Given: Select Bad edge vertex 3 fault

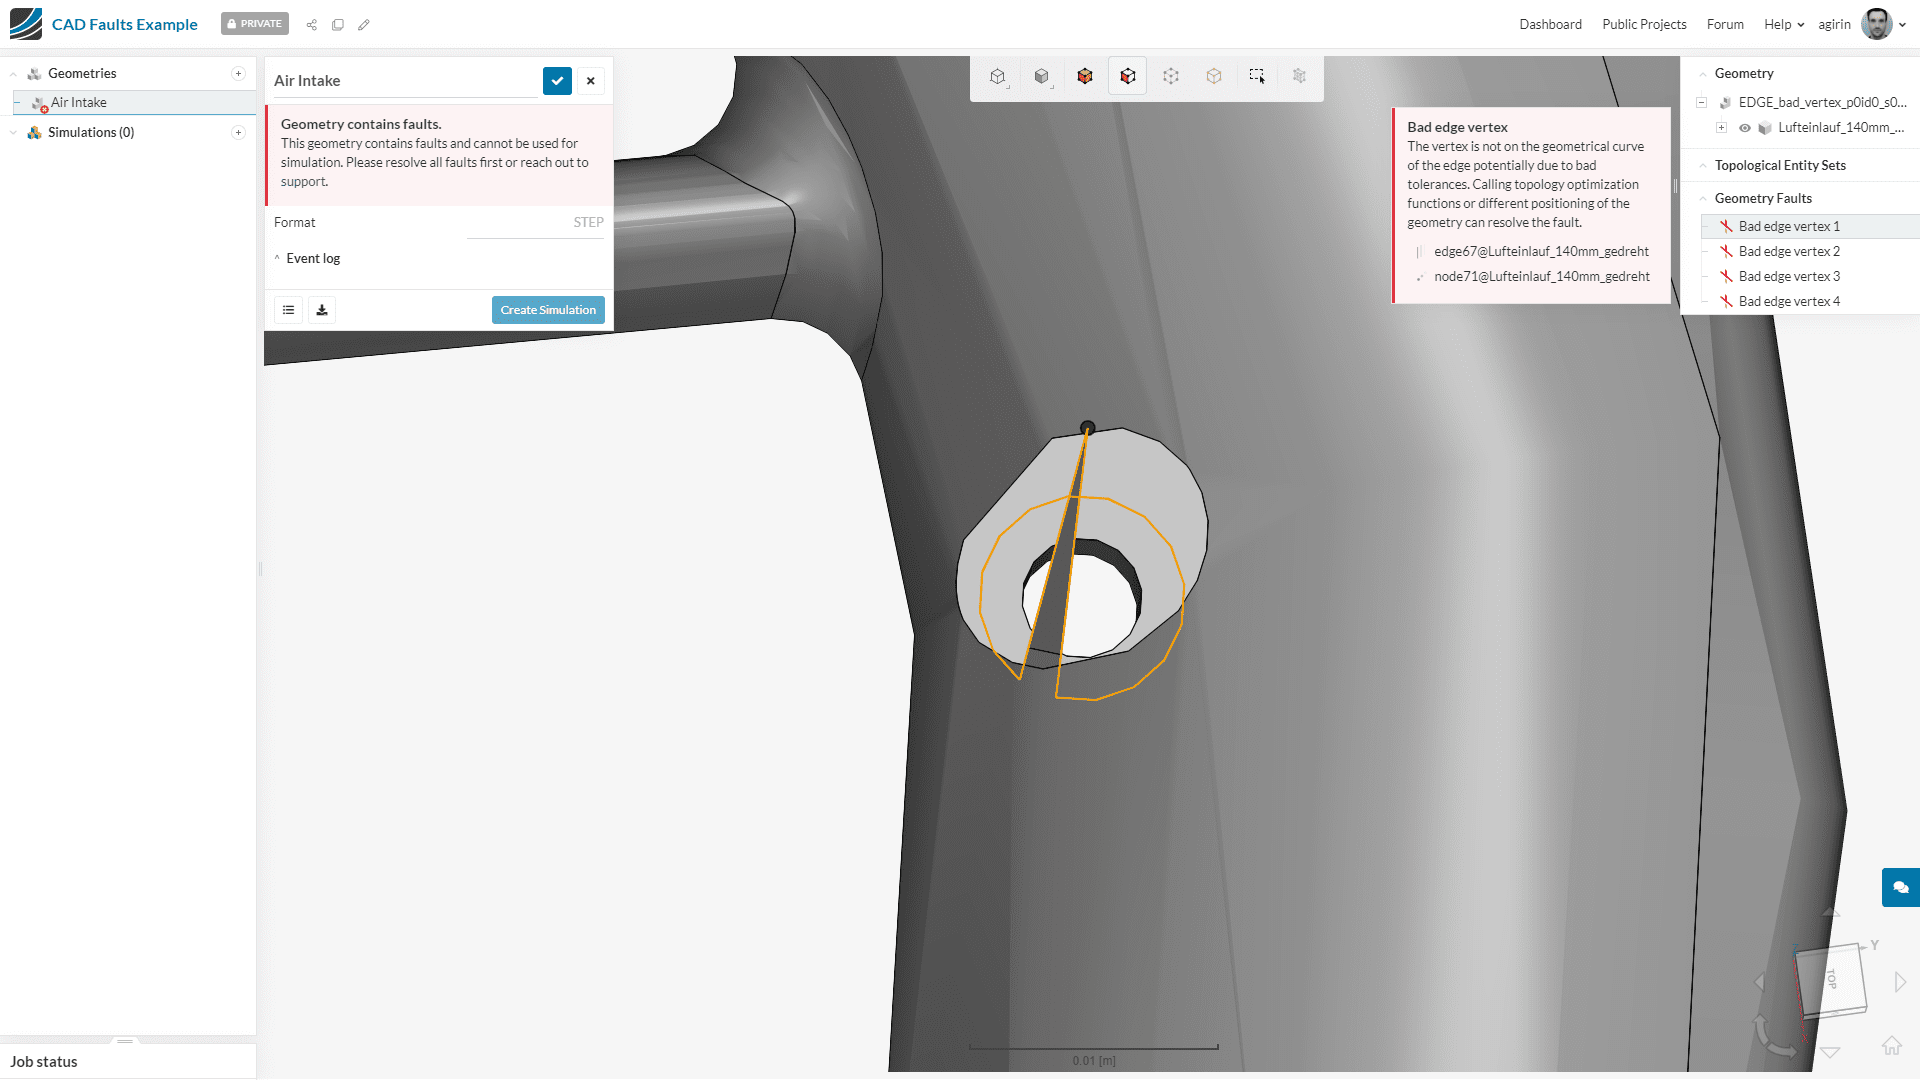Looking at the screenshot, I should tap(1789, 276).
